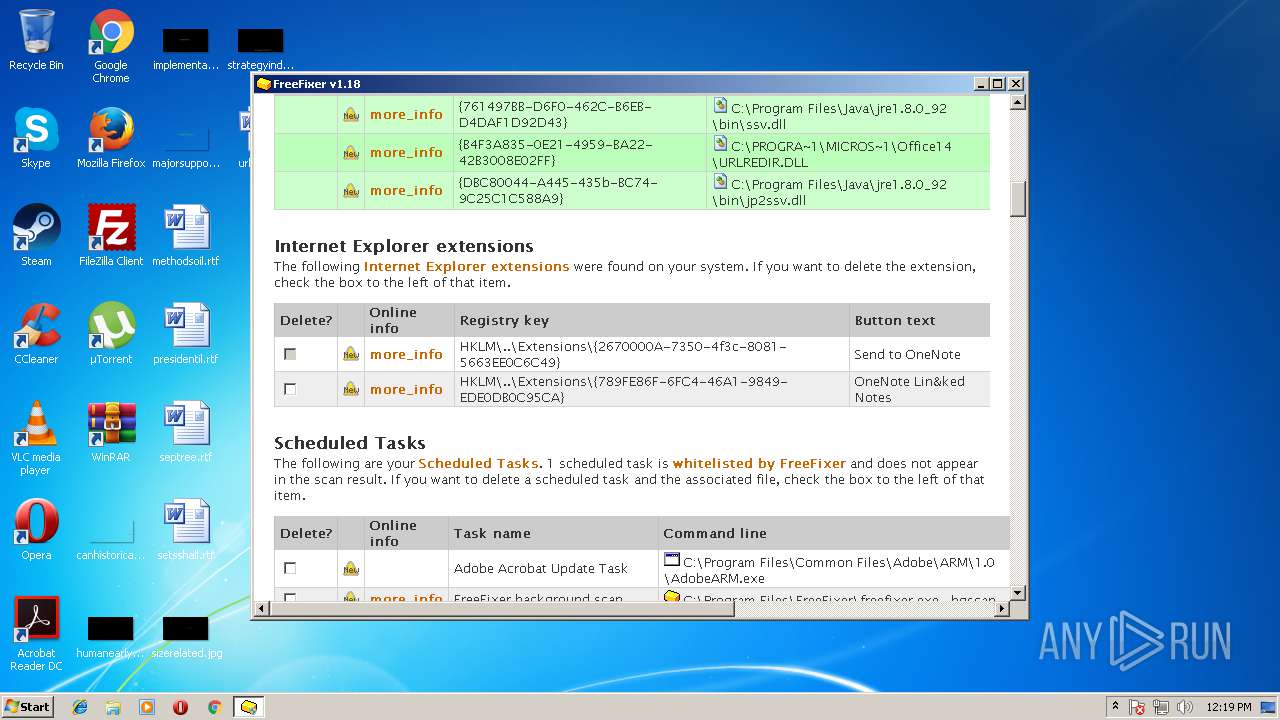Open Internet Explorer from the taskbar
1280x720 pixels.
(80, 707)
